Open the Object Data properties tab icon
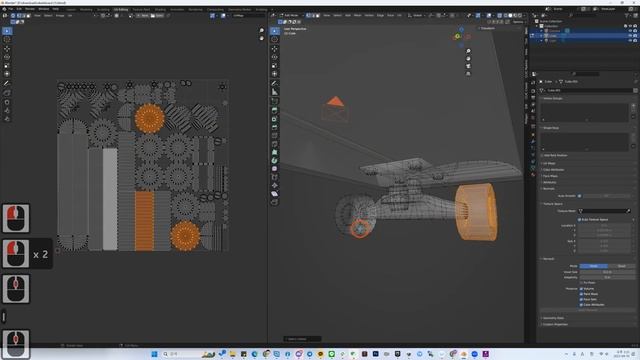 tap(533, 168)
